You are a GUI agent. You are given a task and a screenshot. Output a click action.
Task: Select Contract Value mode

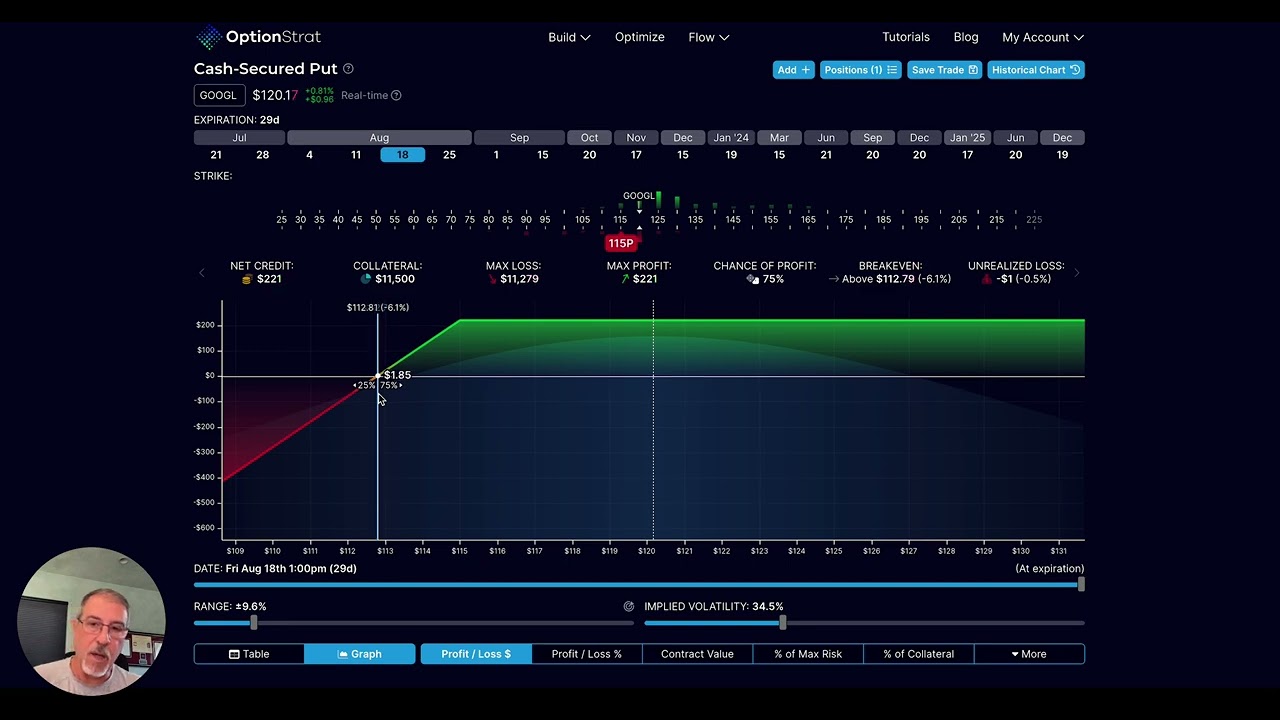pos(697,654)
